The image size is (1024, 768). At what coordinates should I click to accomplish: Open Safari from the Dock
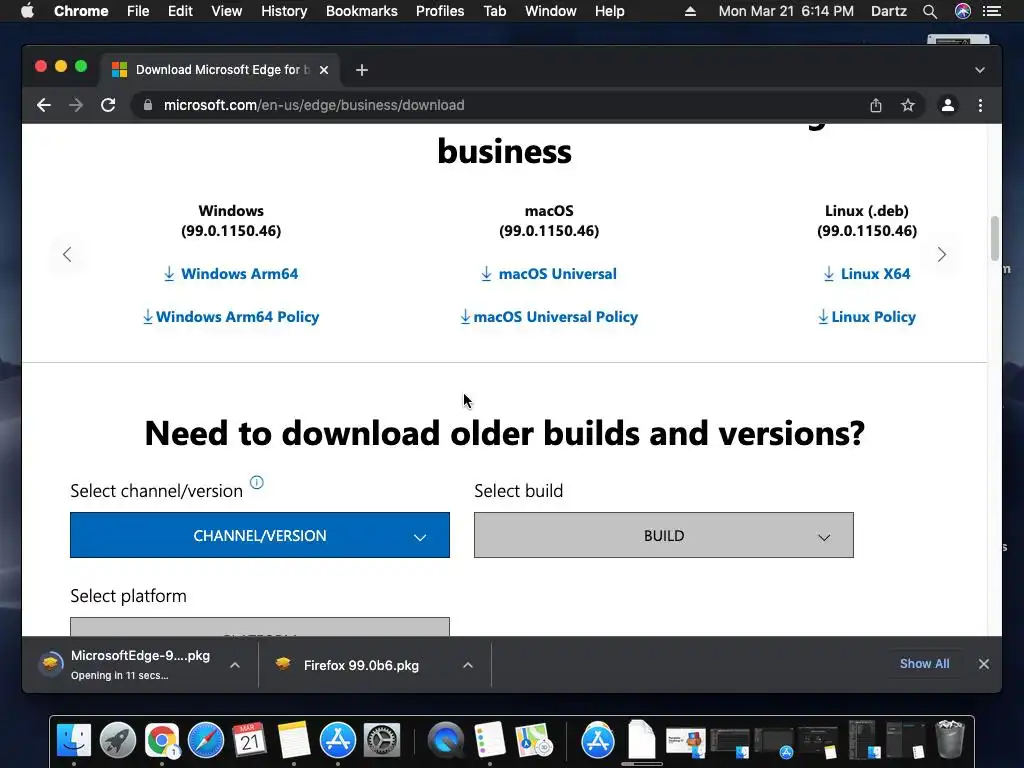[206, 740]
